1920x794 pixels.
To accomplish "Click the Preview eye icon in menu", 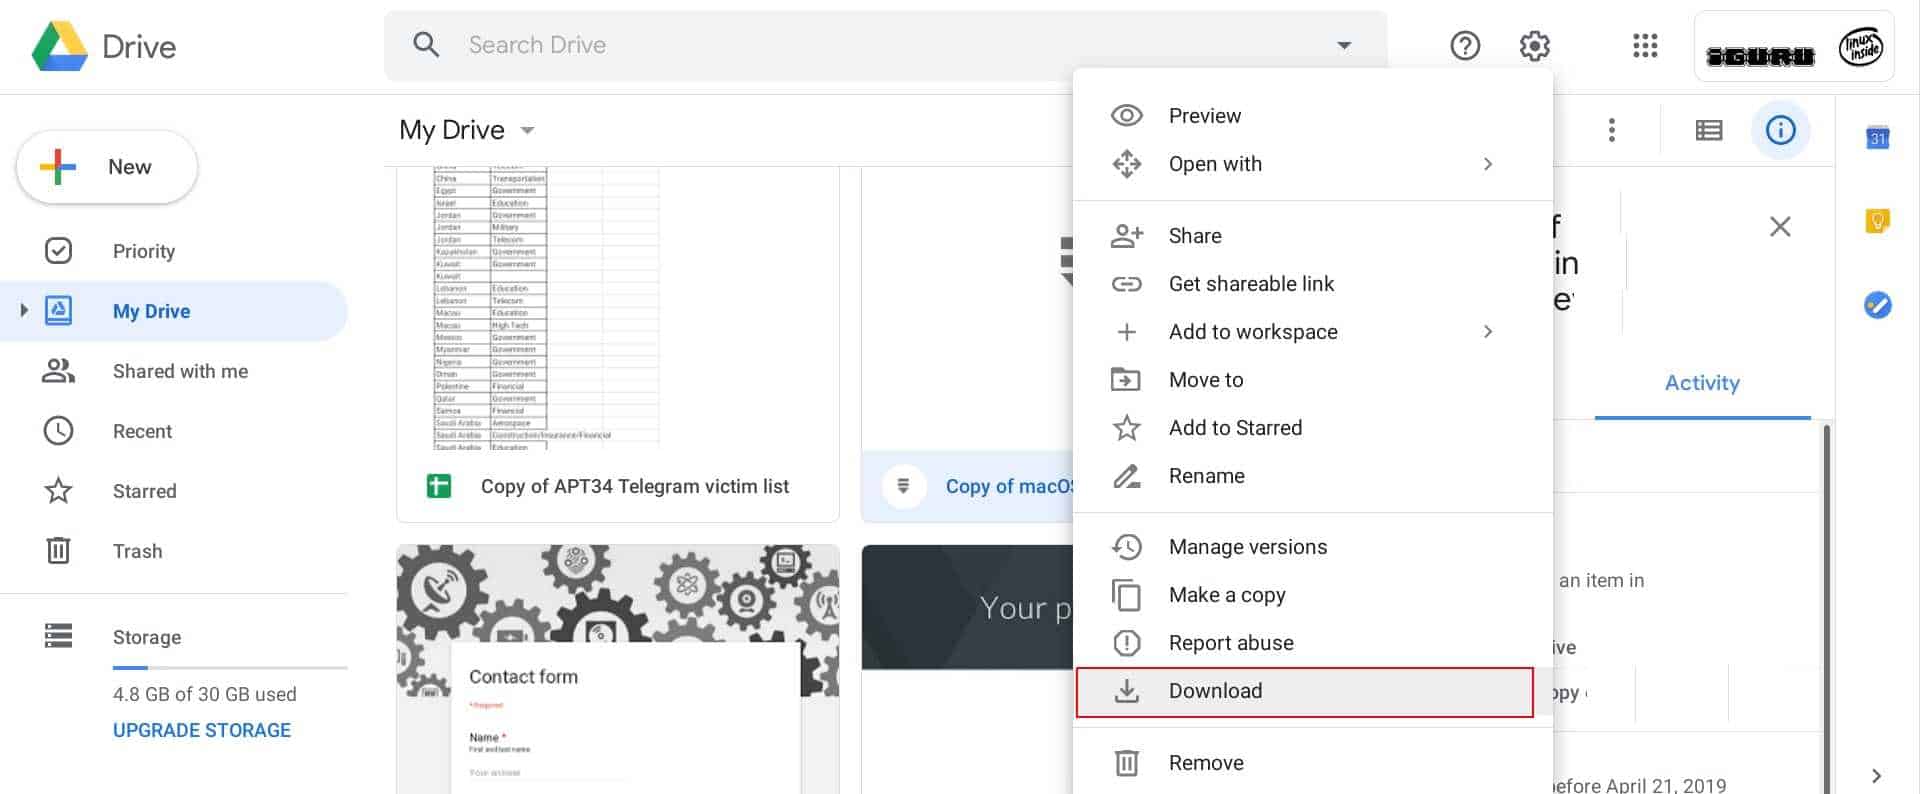I will [x=1127, y=115].
